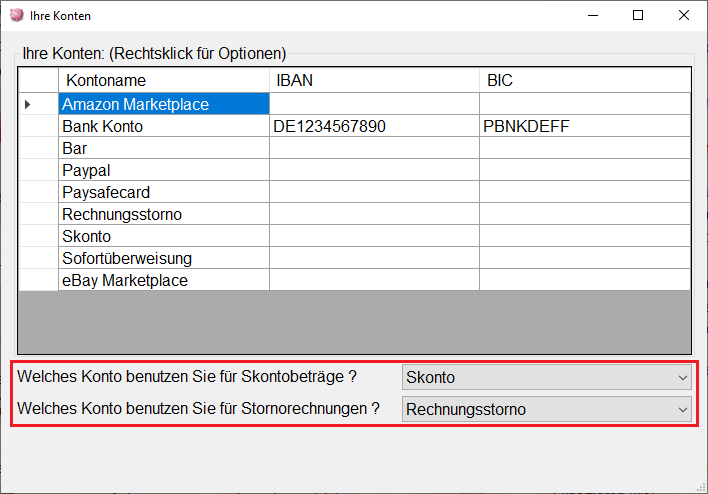This screenshot has width=708, height=494.
Task: Sort by the Kontoname column header
Action: (x=164, y=80)
